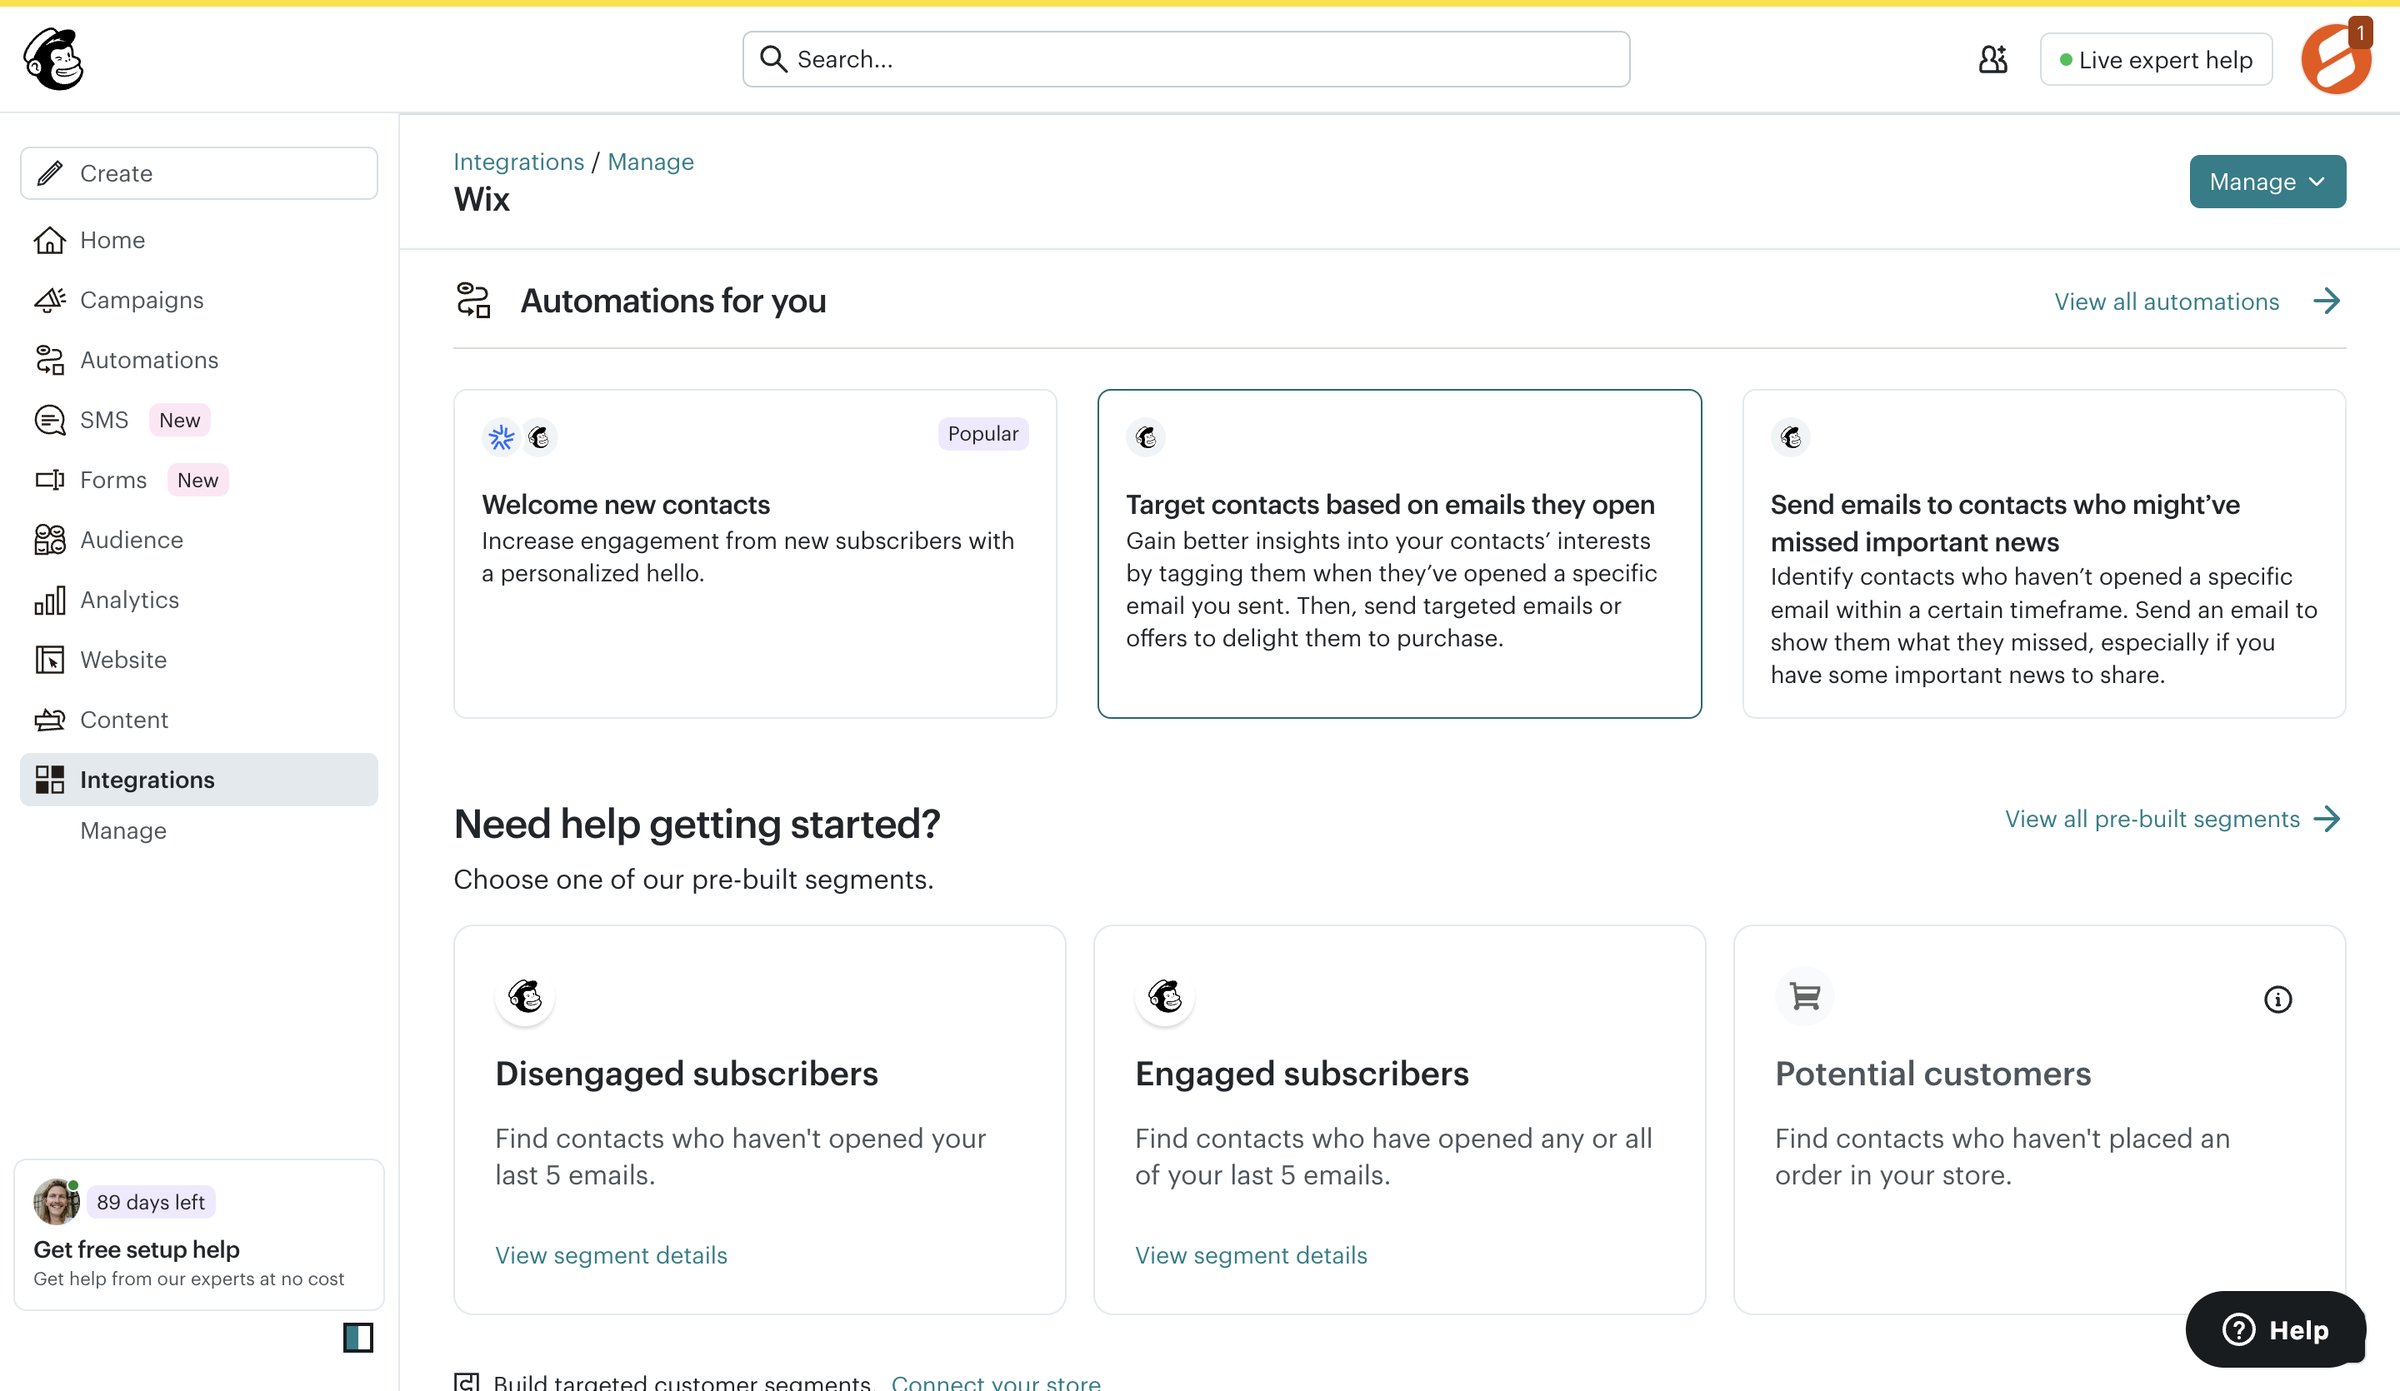The width and height of the screenshot is (2400, 1391).
Task: Click the Content sidebar icon
Action: click(x=49, y=720)
